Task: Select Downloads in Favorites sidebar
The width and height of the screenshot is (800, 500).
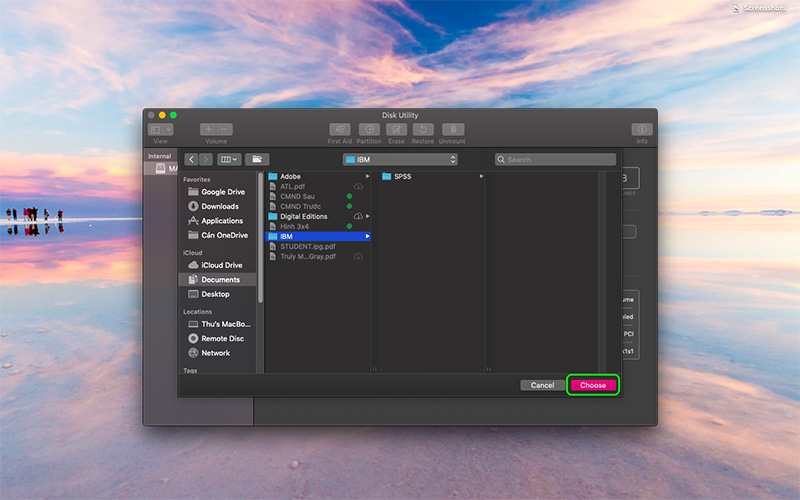Action: click(220, 206)
